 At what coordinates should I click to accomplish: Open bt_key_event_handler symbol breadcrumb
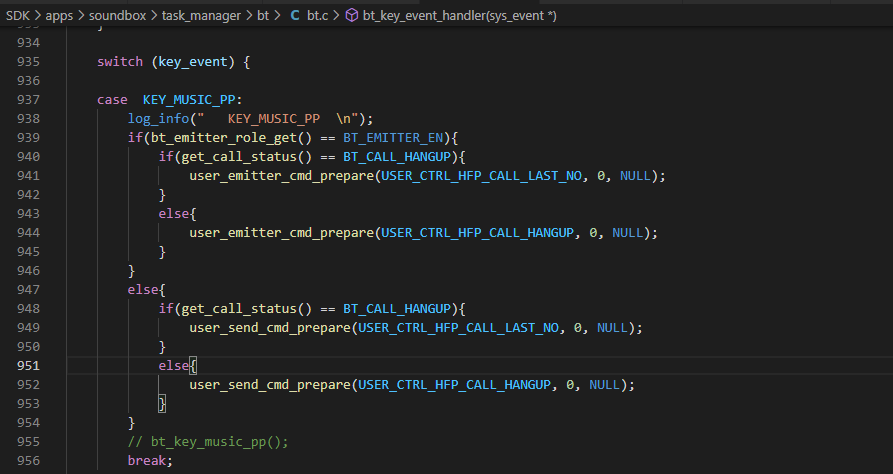pyautogui.click(x=460, y=15)
